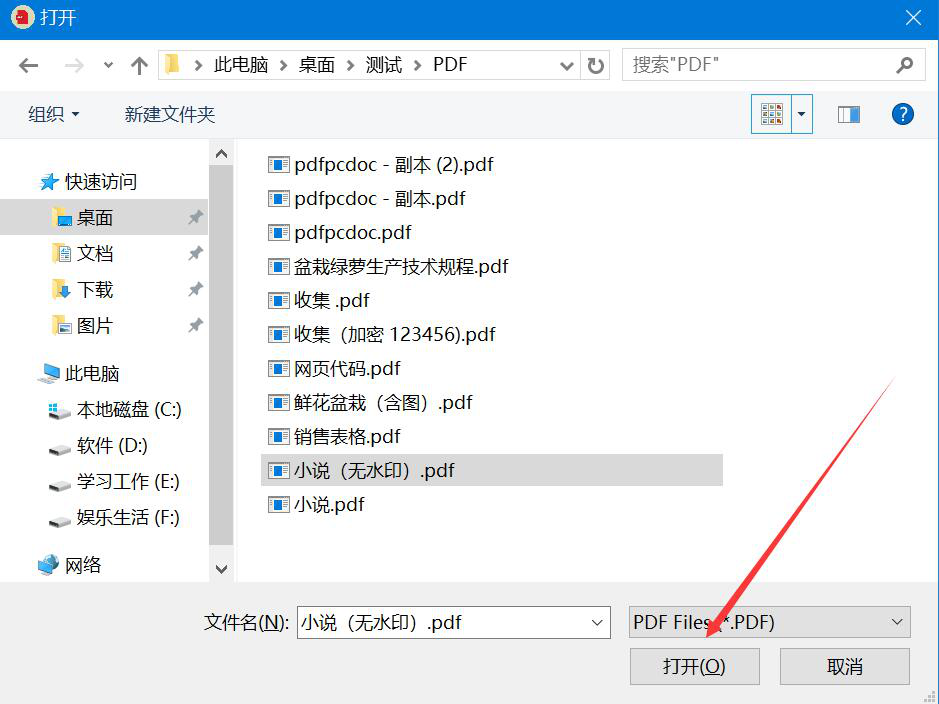Select 桌面 in quick access

click(x=104, y=217)
